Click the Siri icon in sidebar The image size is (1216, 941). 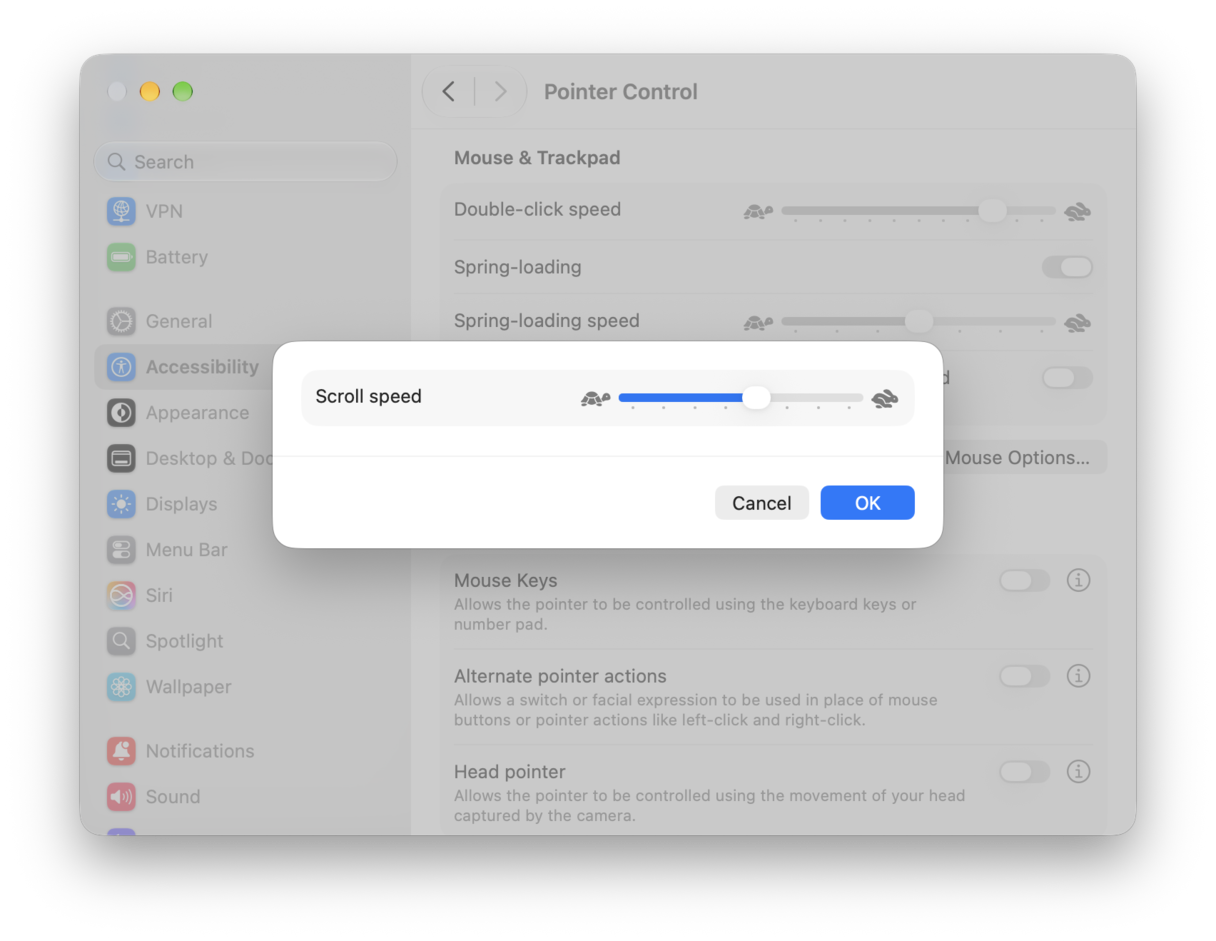coord(121,595)
